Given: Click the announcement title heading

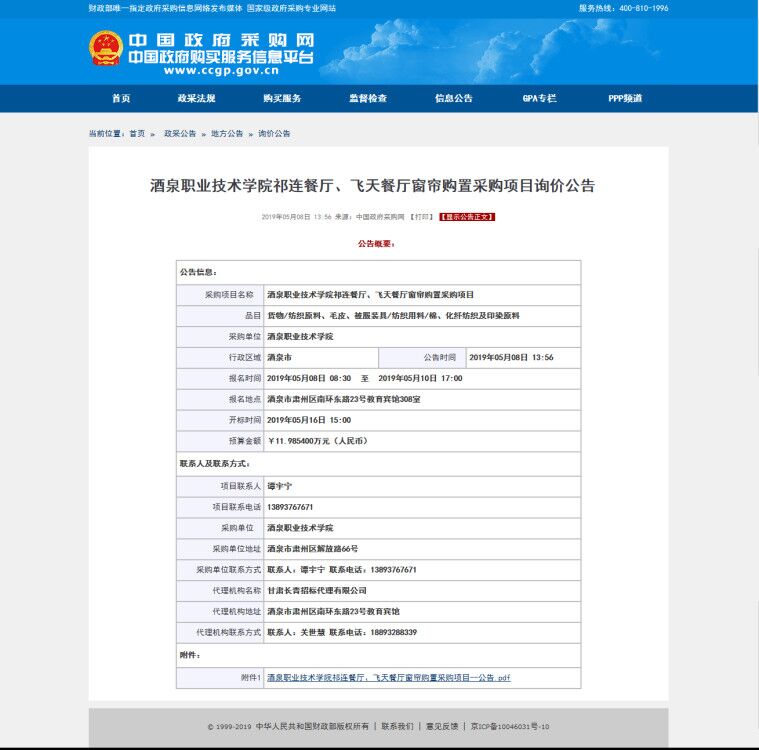Looking at the screenshot, I should 372,186.
